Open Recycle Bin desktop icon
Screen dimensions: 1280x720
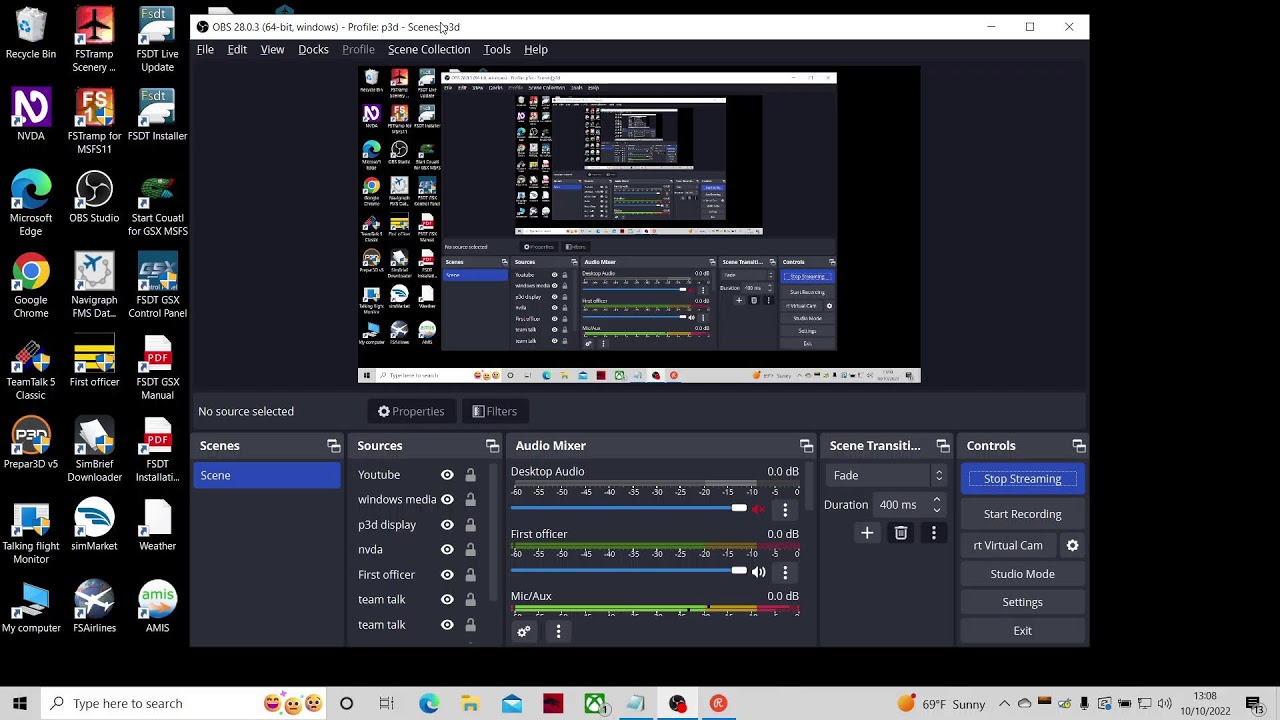coord(31,33)
